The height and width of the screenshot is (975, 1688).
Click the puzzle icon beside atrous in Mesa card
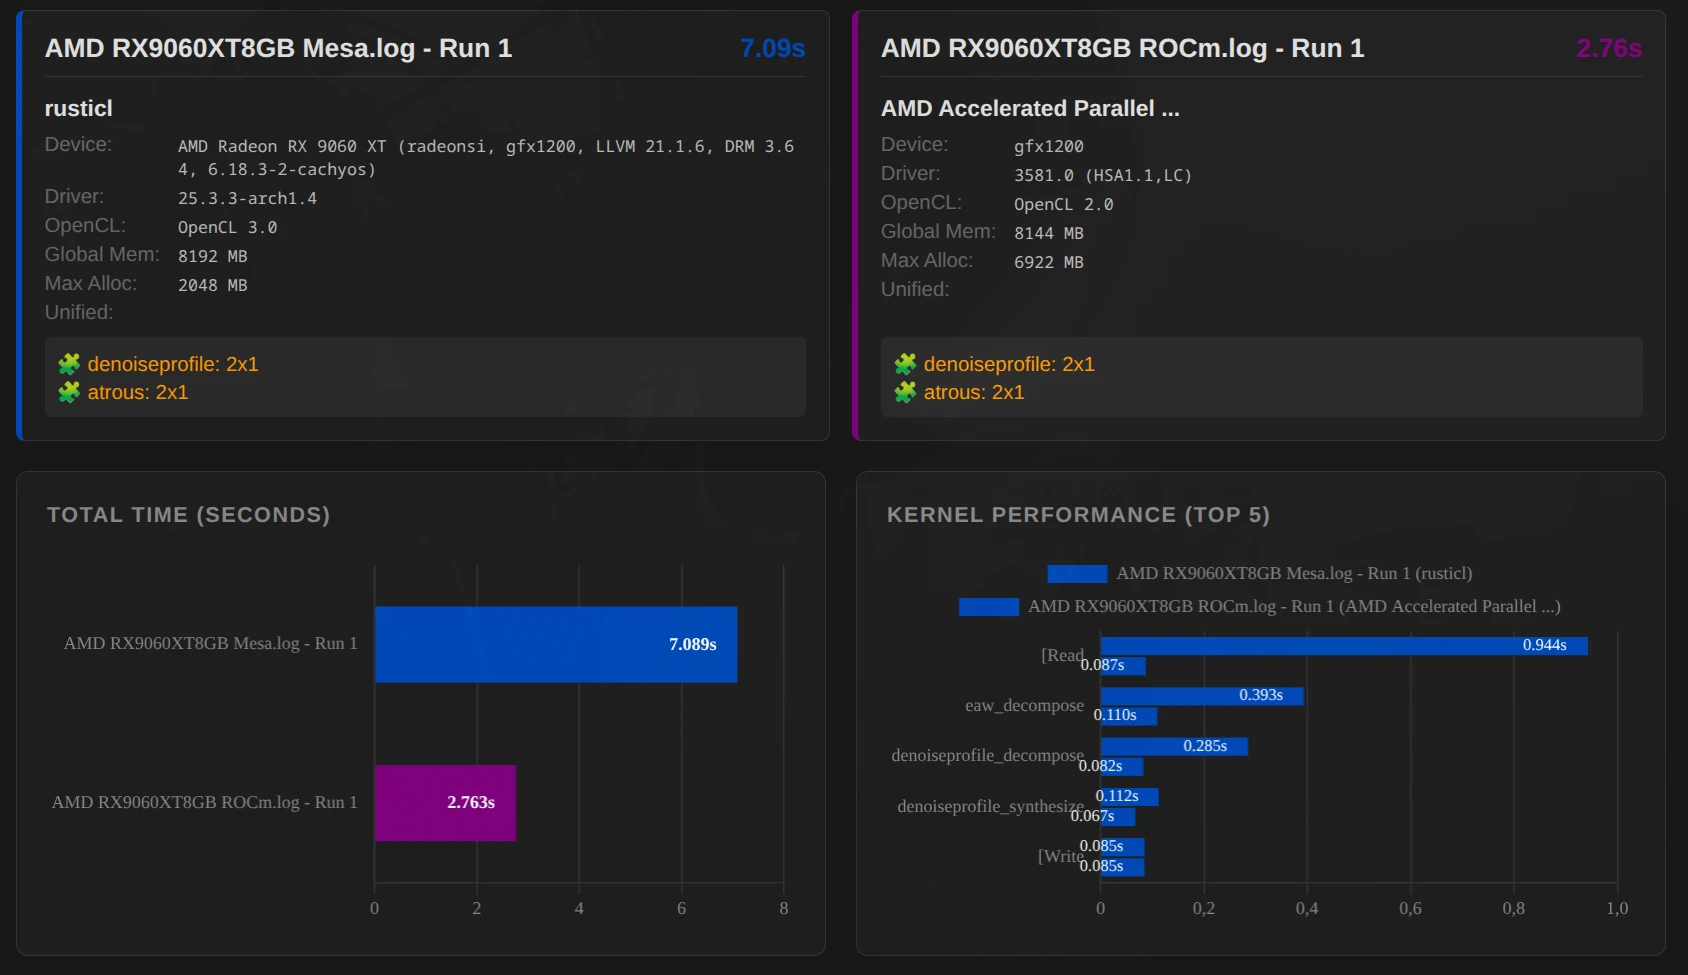[x=68, y=392]
